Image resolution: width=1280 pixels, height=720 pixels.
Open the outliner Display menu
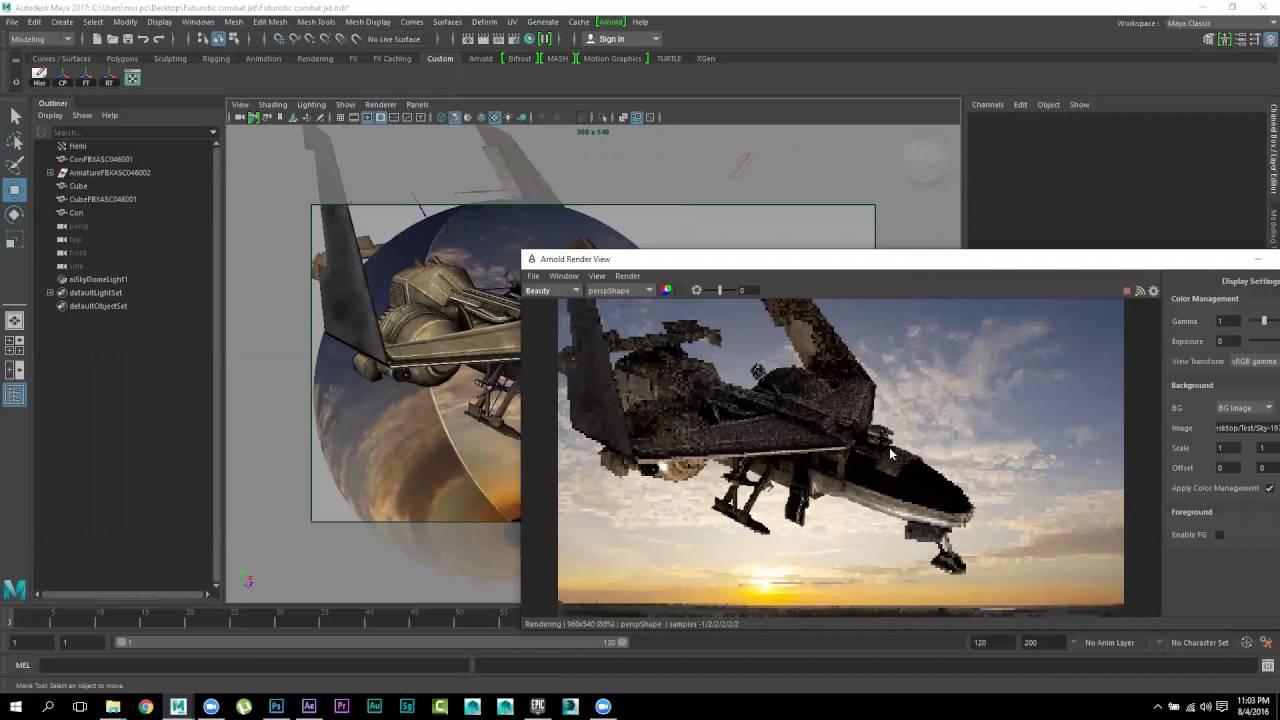[x=50, y=115]
